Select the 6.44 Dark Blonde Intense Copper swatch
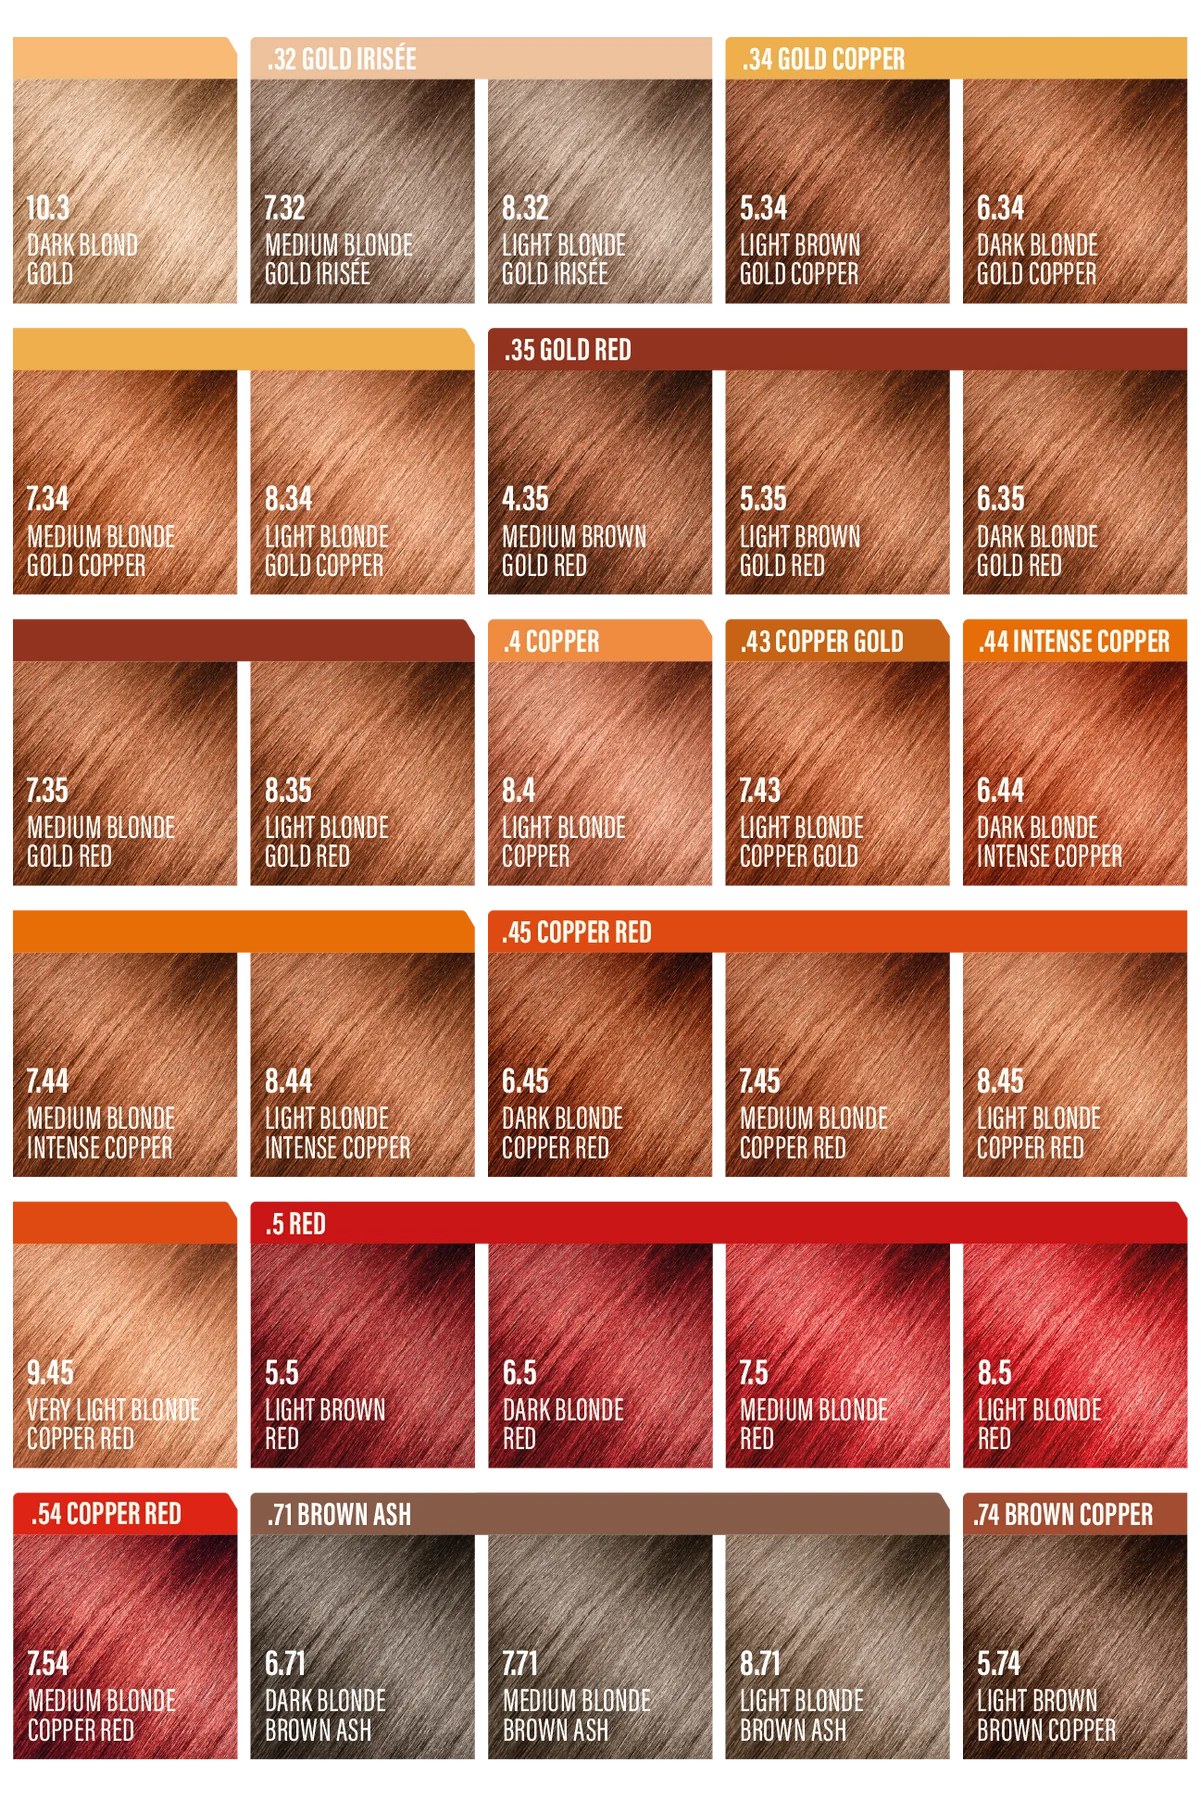Image resolution: width=1201 pixels, height=1800 pixels. tap(1075, 774)
